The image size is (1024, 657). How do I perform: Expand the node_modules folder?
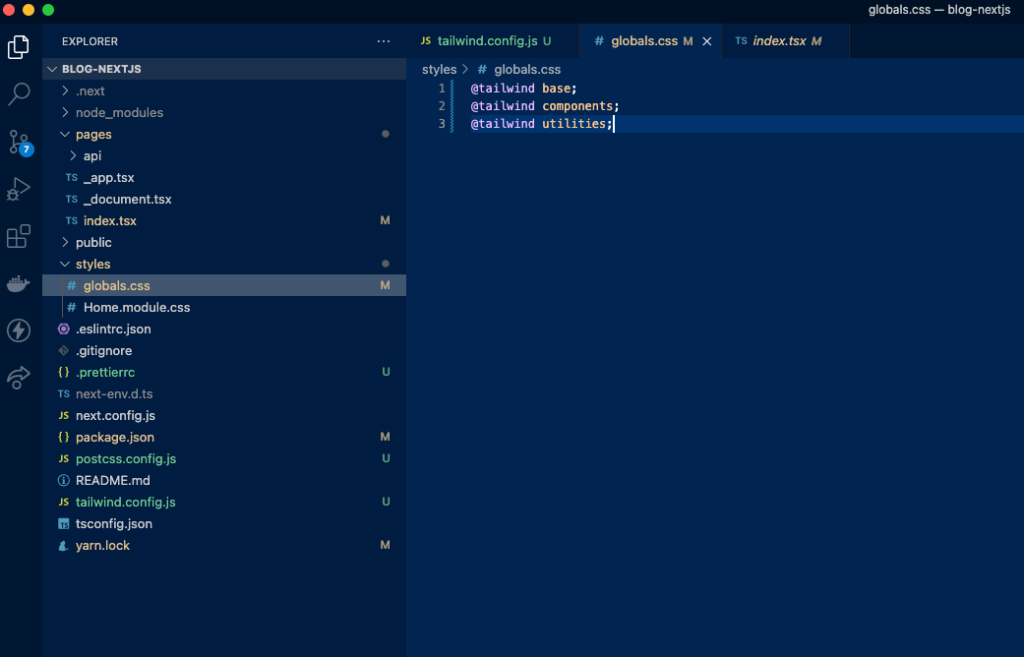point(118,113)
